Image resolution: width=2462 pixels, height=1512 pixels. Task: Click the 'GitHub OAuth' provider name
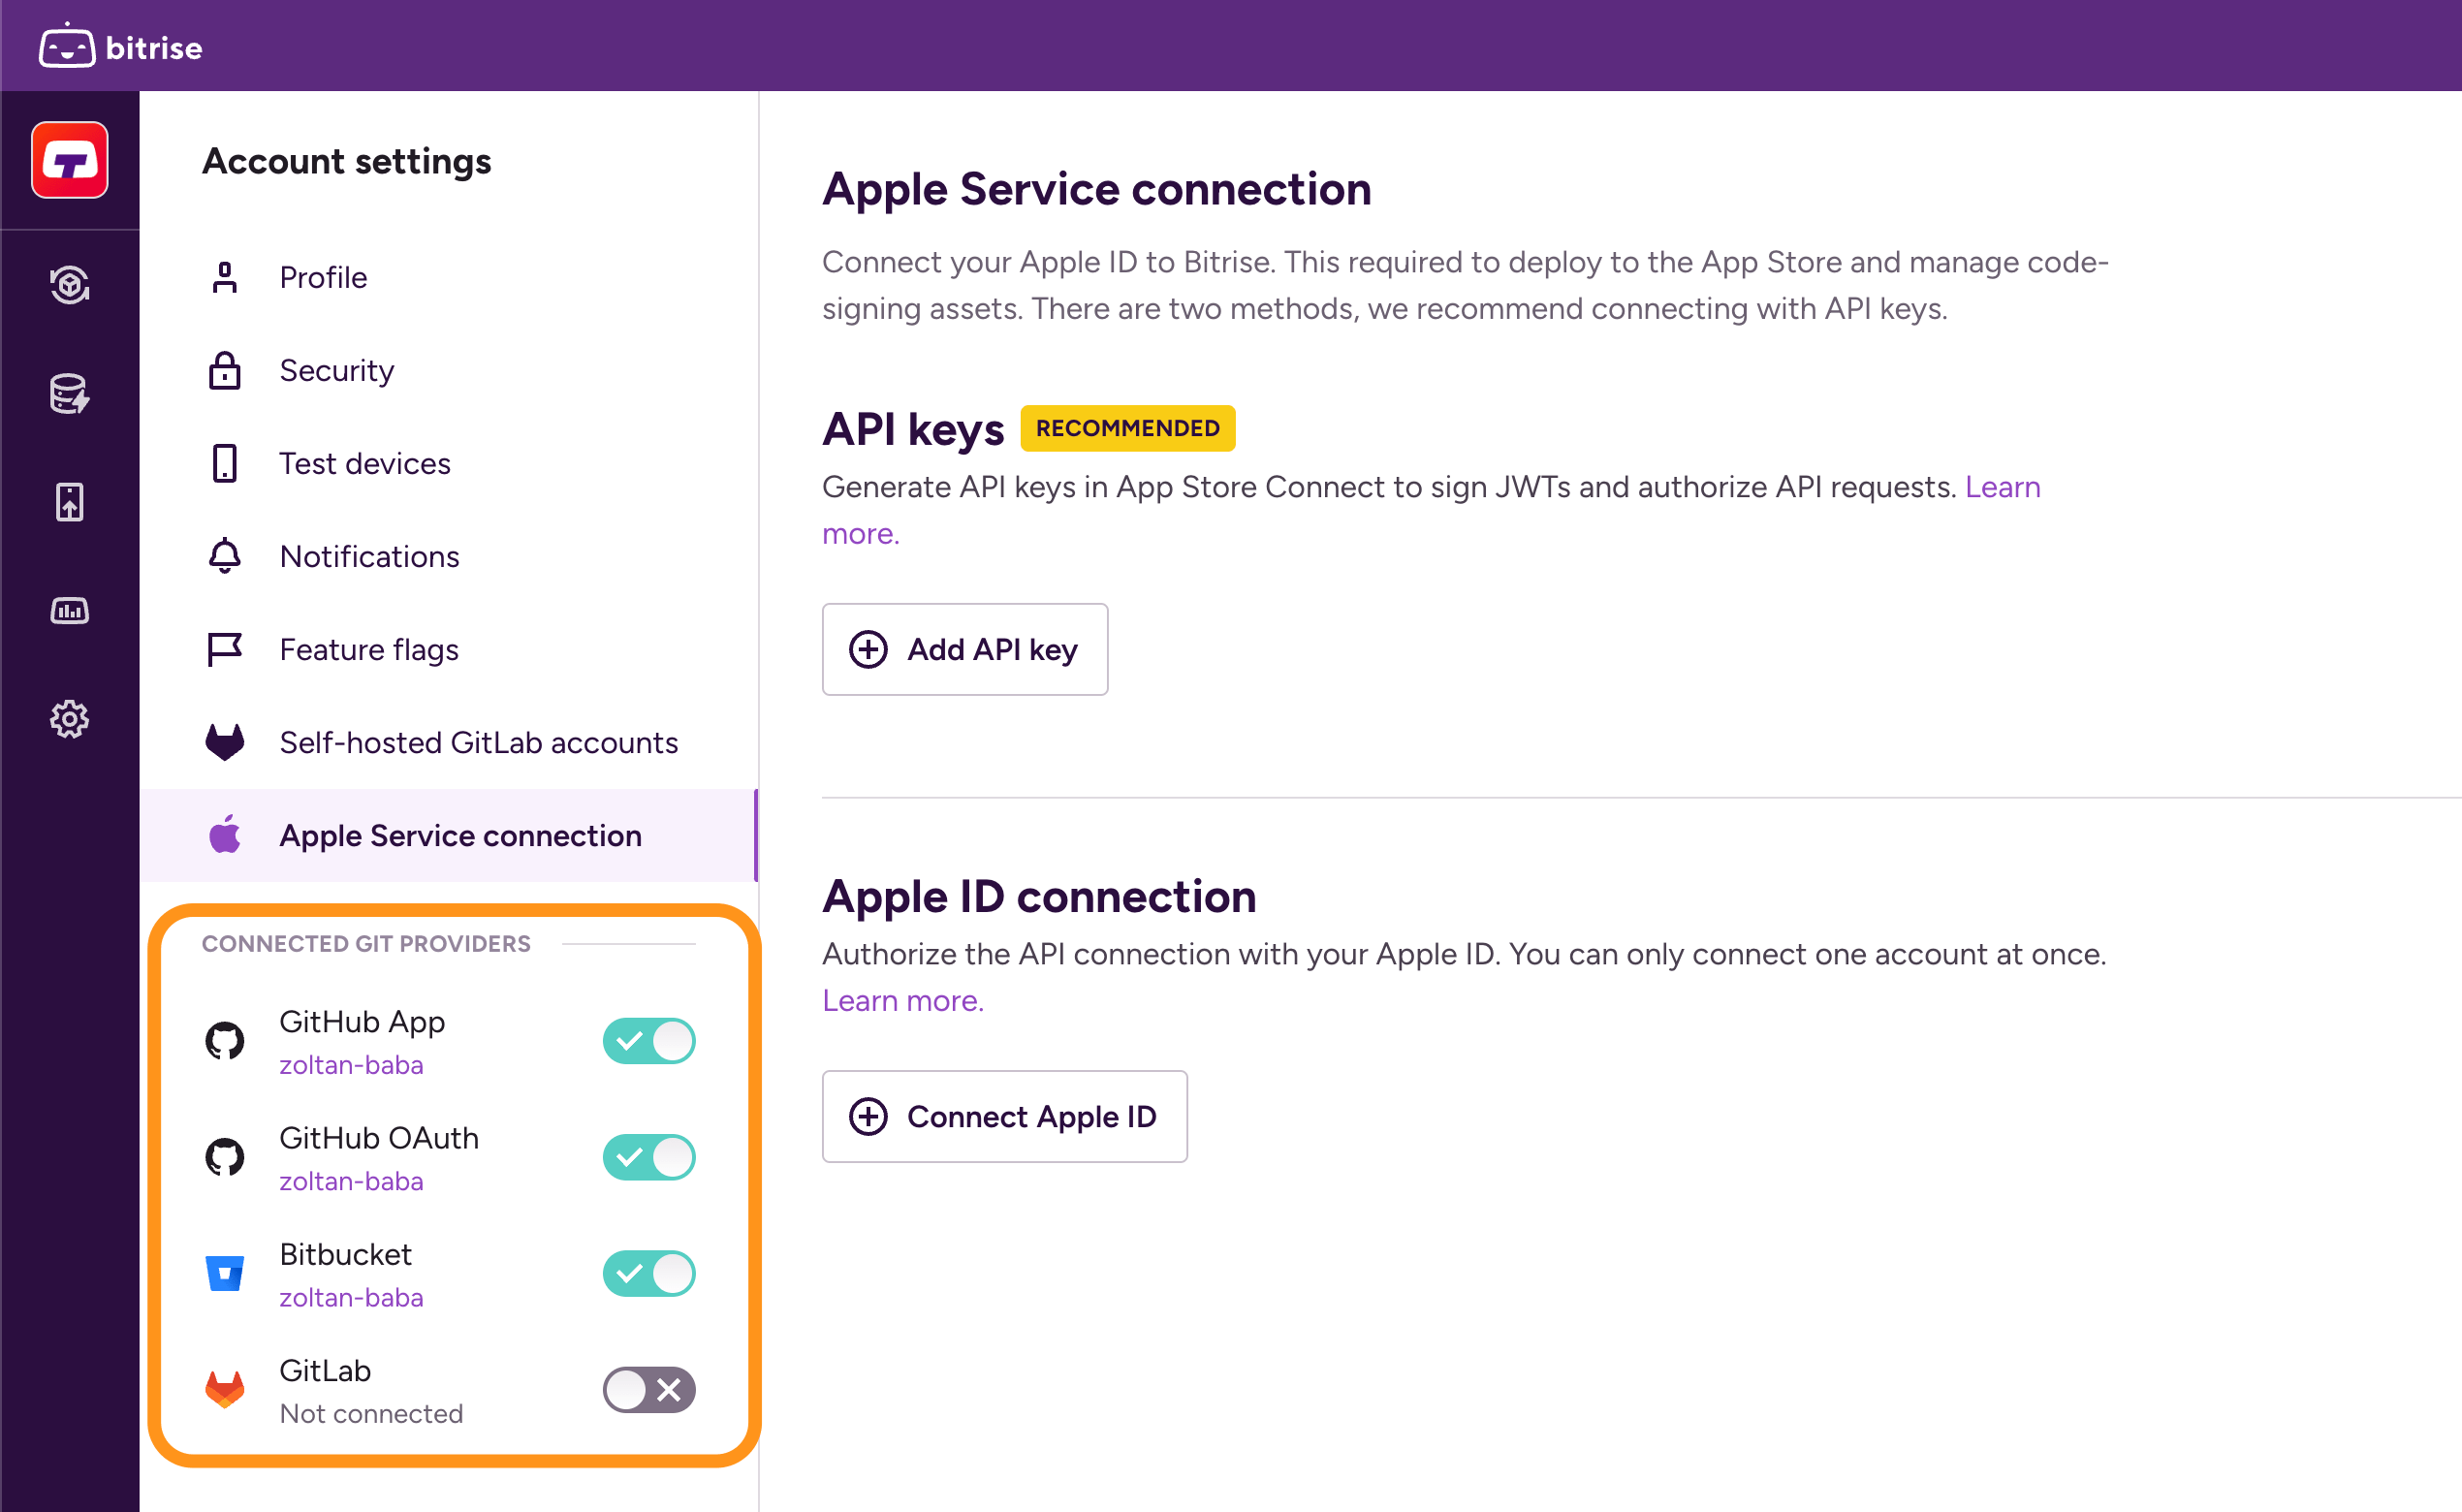[379, 1138]
